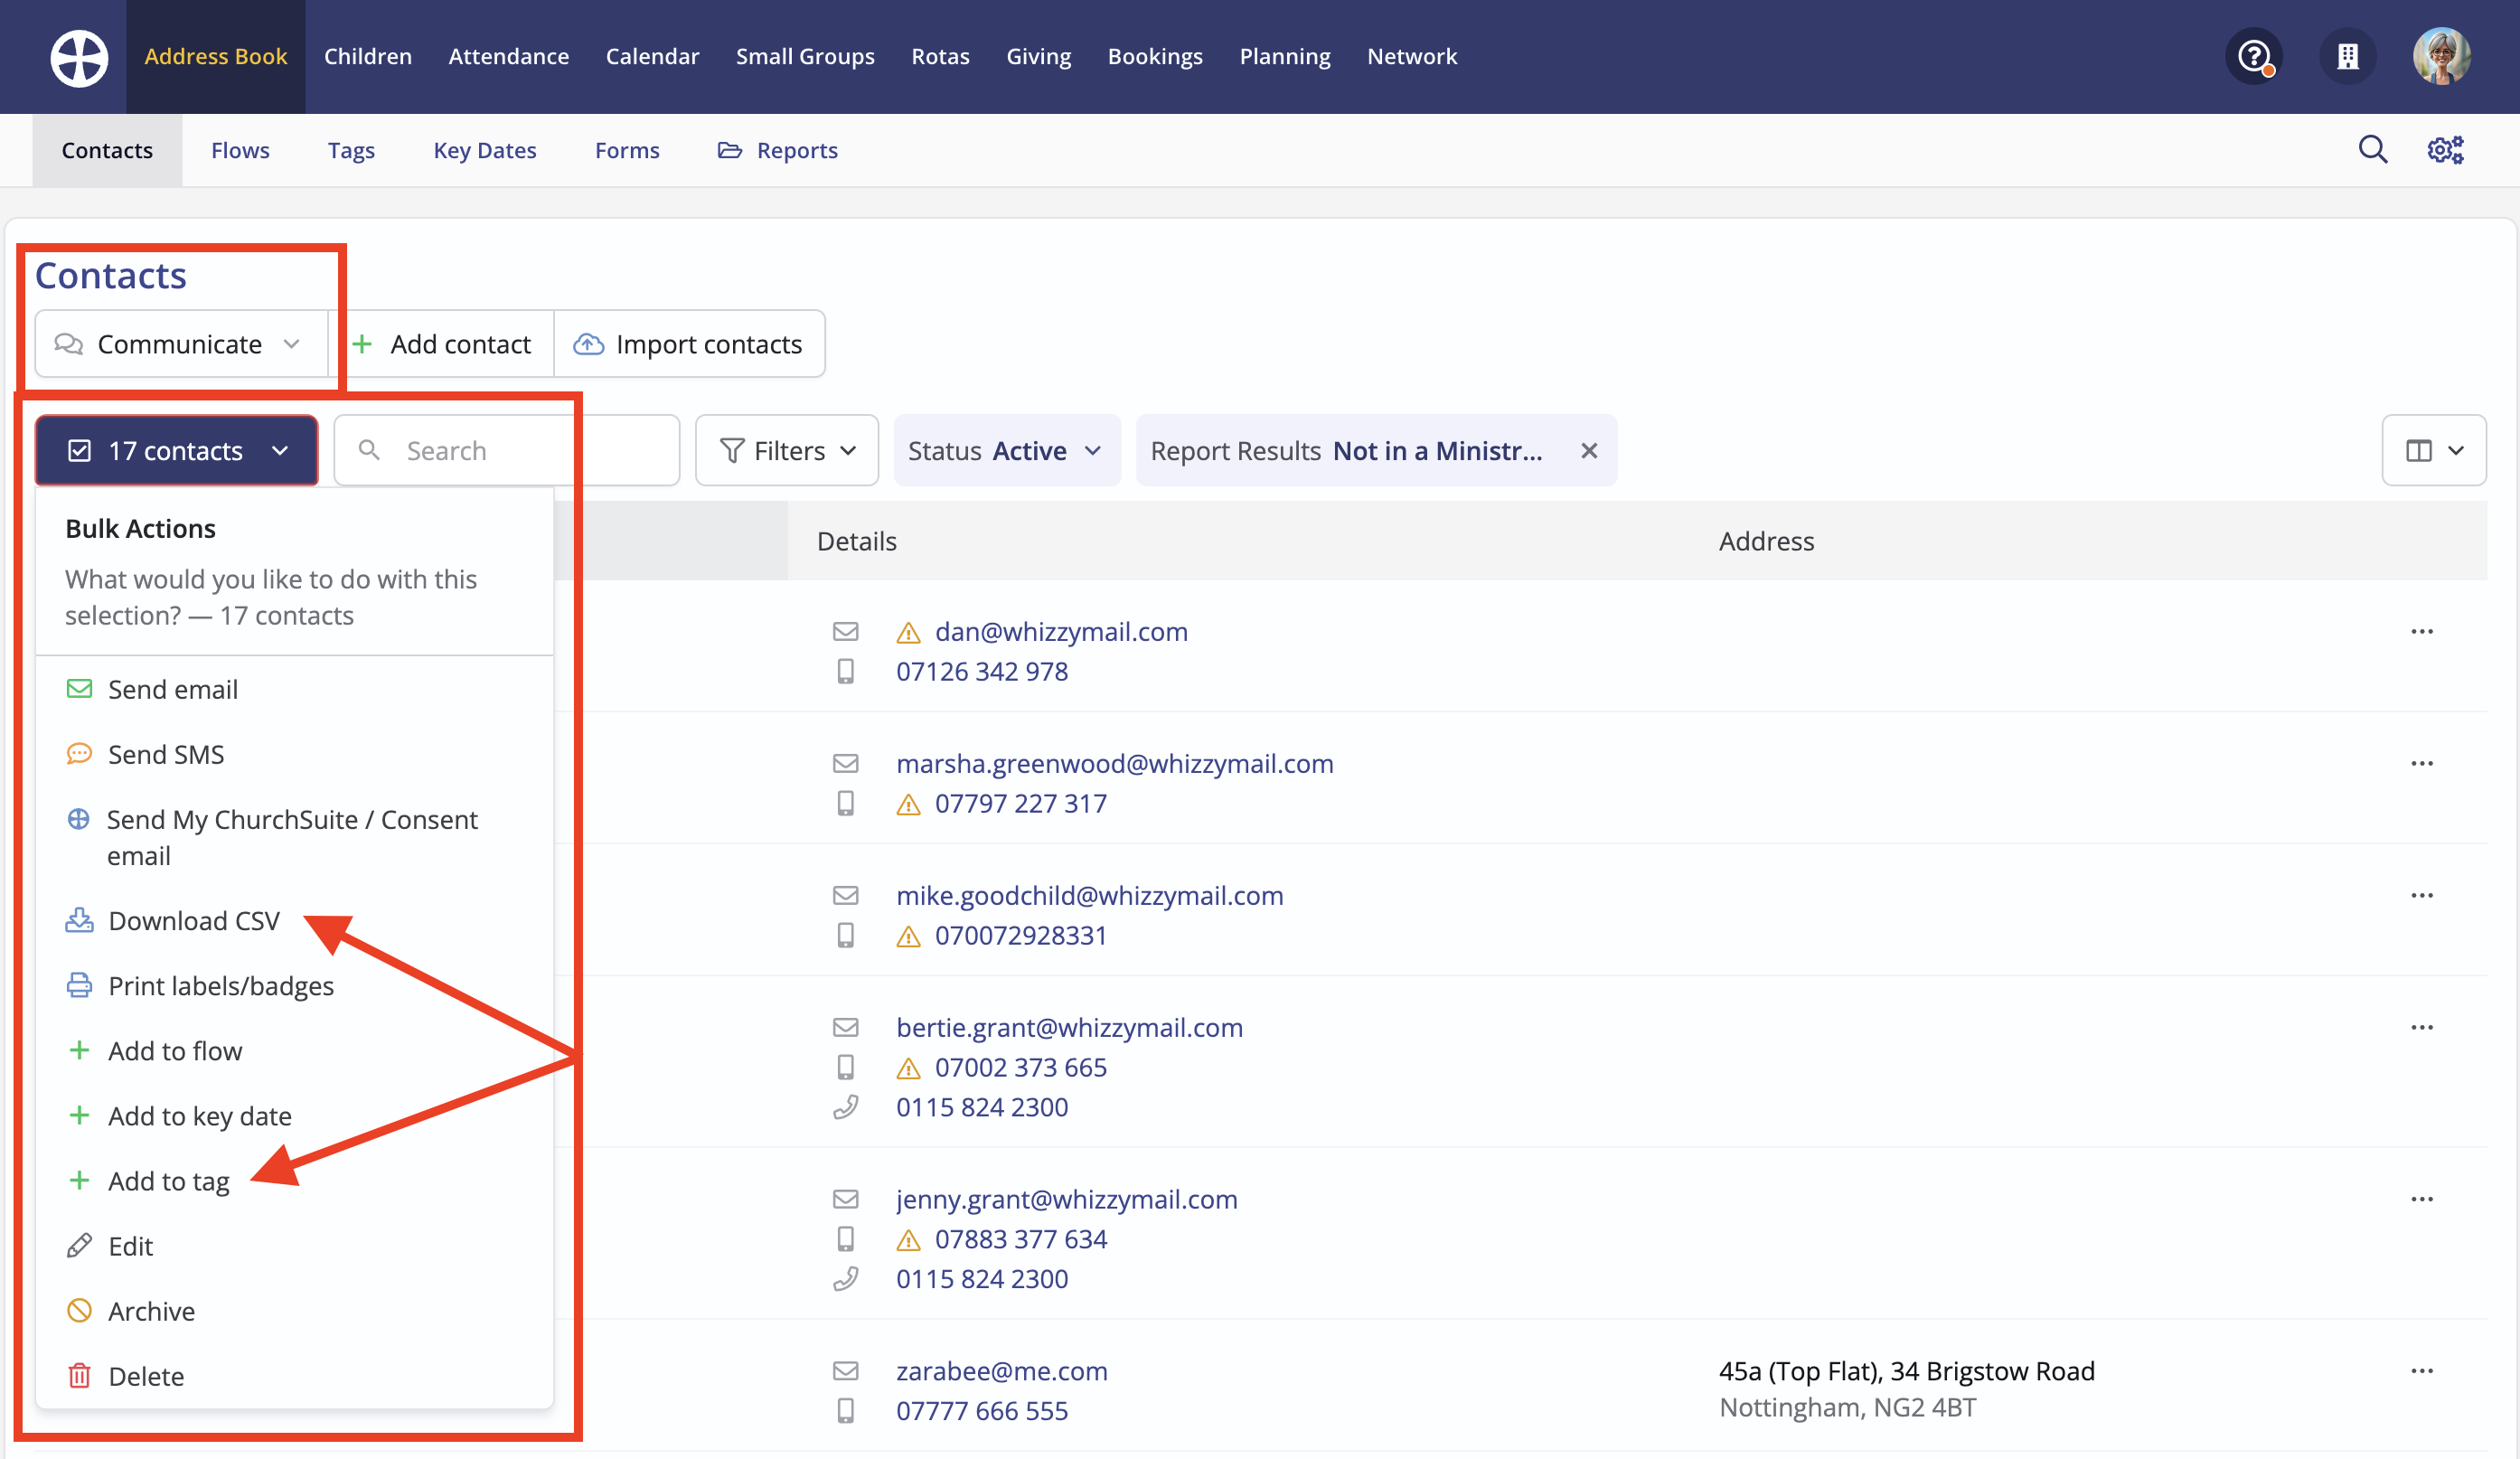Toggle the 17 contacts selection checkbox

(x=80, y=451)
